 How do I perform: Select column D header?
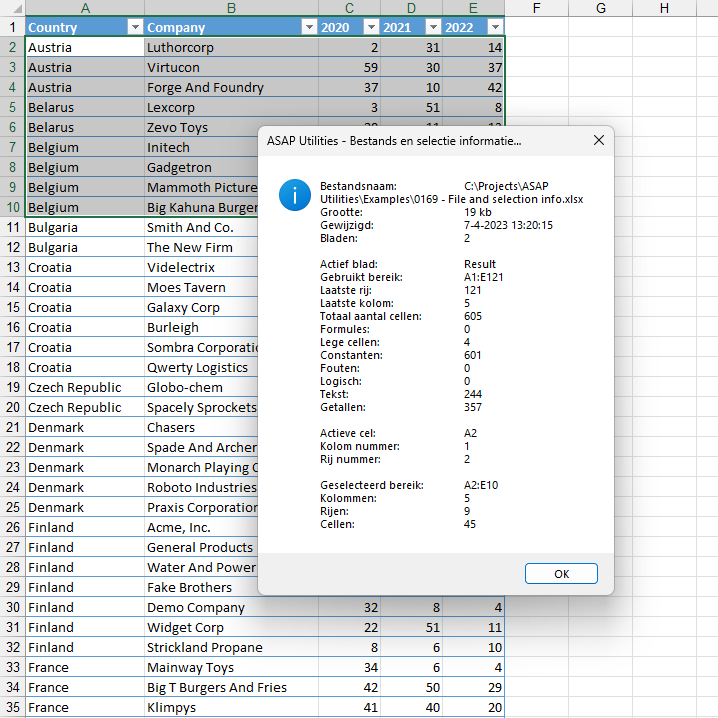(411, 8)
